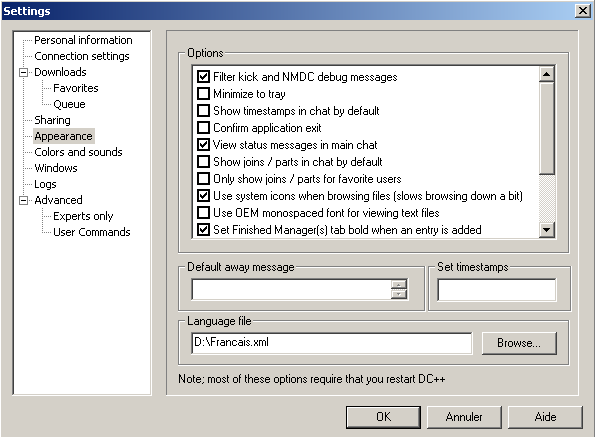This screenshot has height=437, width=595.
Task: Go to Connection settings page
Action: pyautogui.click(x=82, y=56)
